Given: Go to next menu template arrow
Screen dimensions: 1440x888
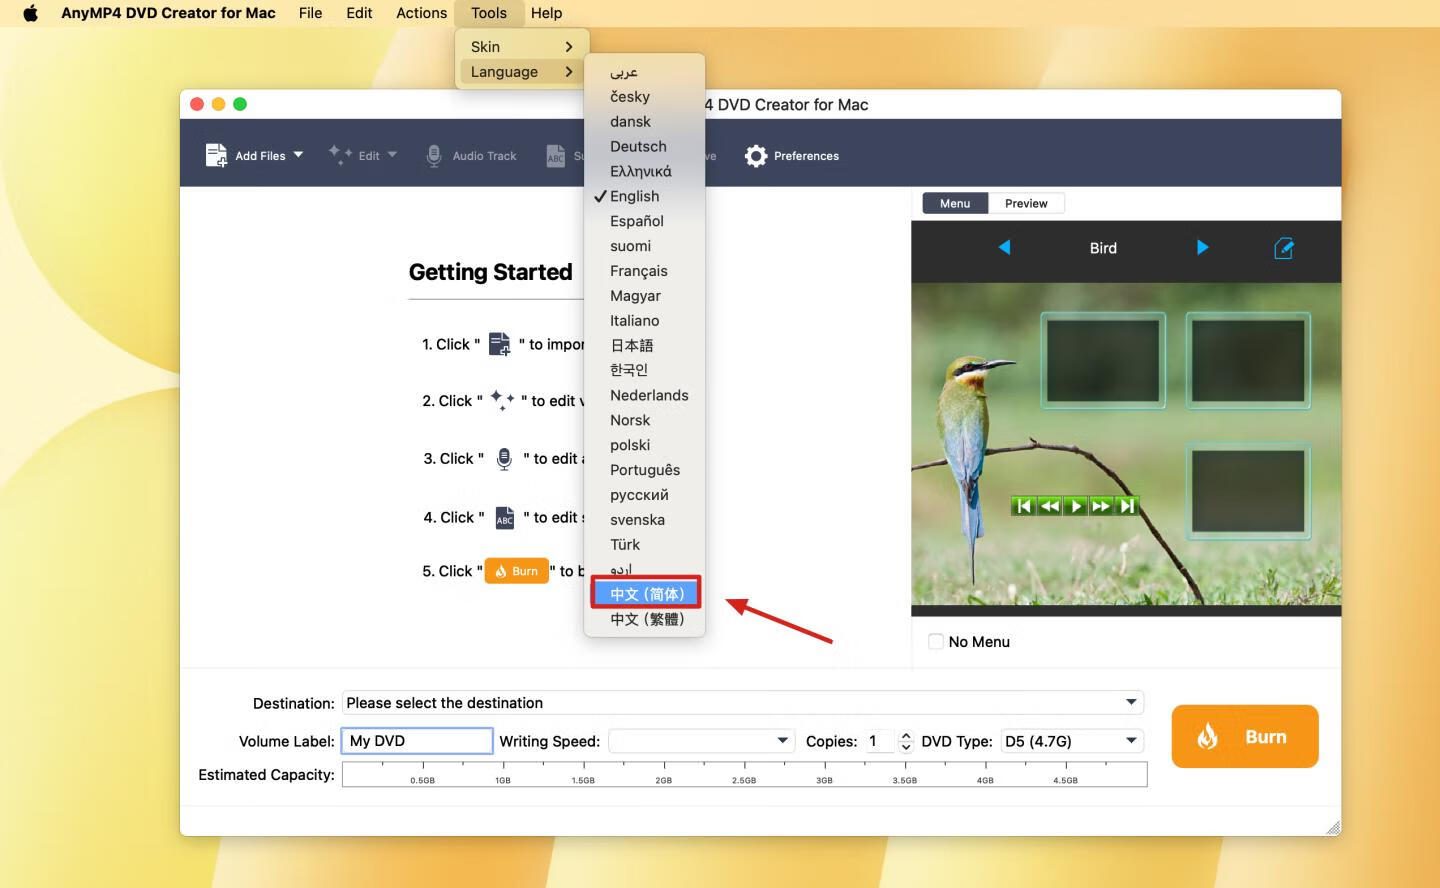Looking at the screenshot, I should 1202,248.
